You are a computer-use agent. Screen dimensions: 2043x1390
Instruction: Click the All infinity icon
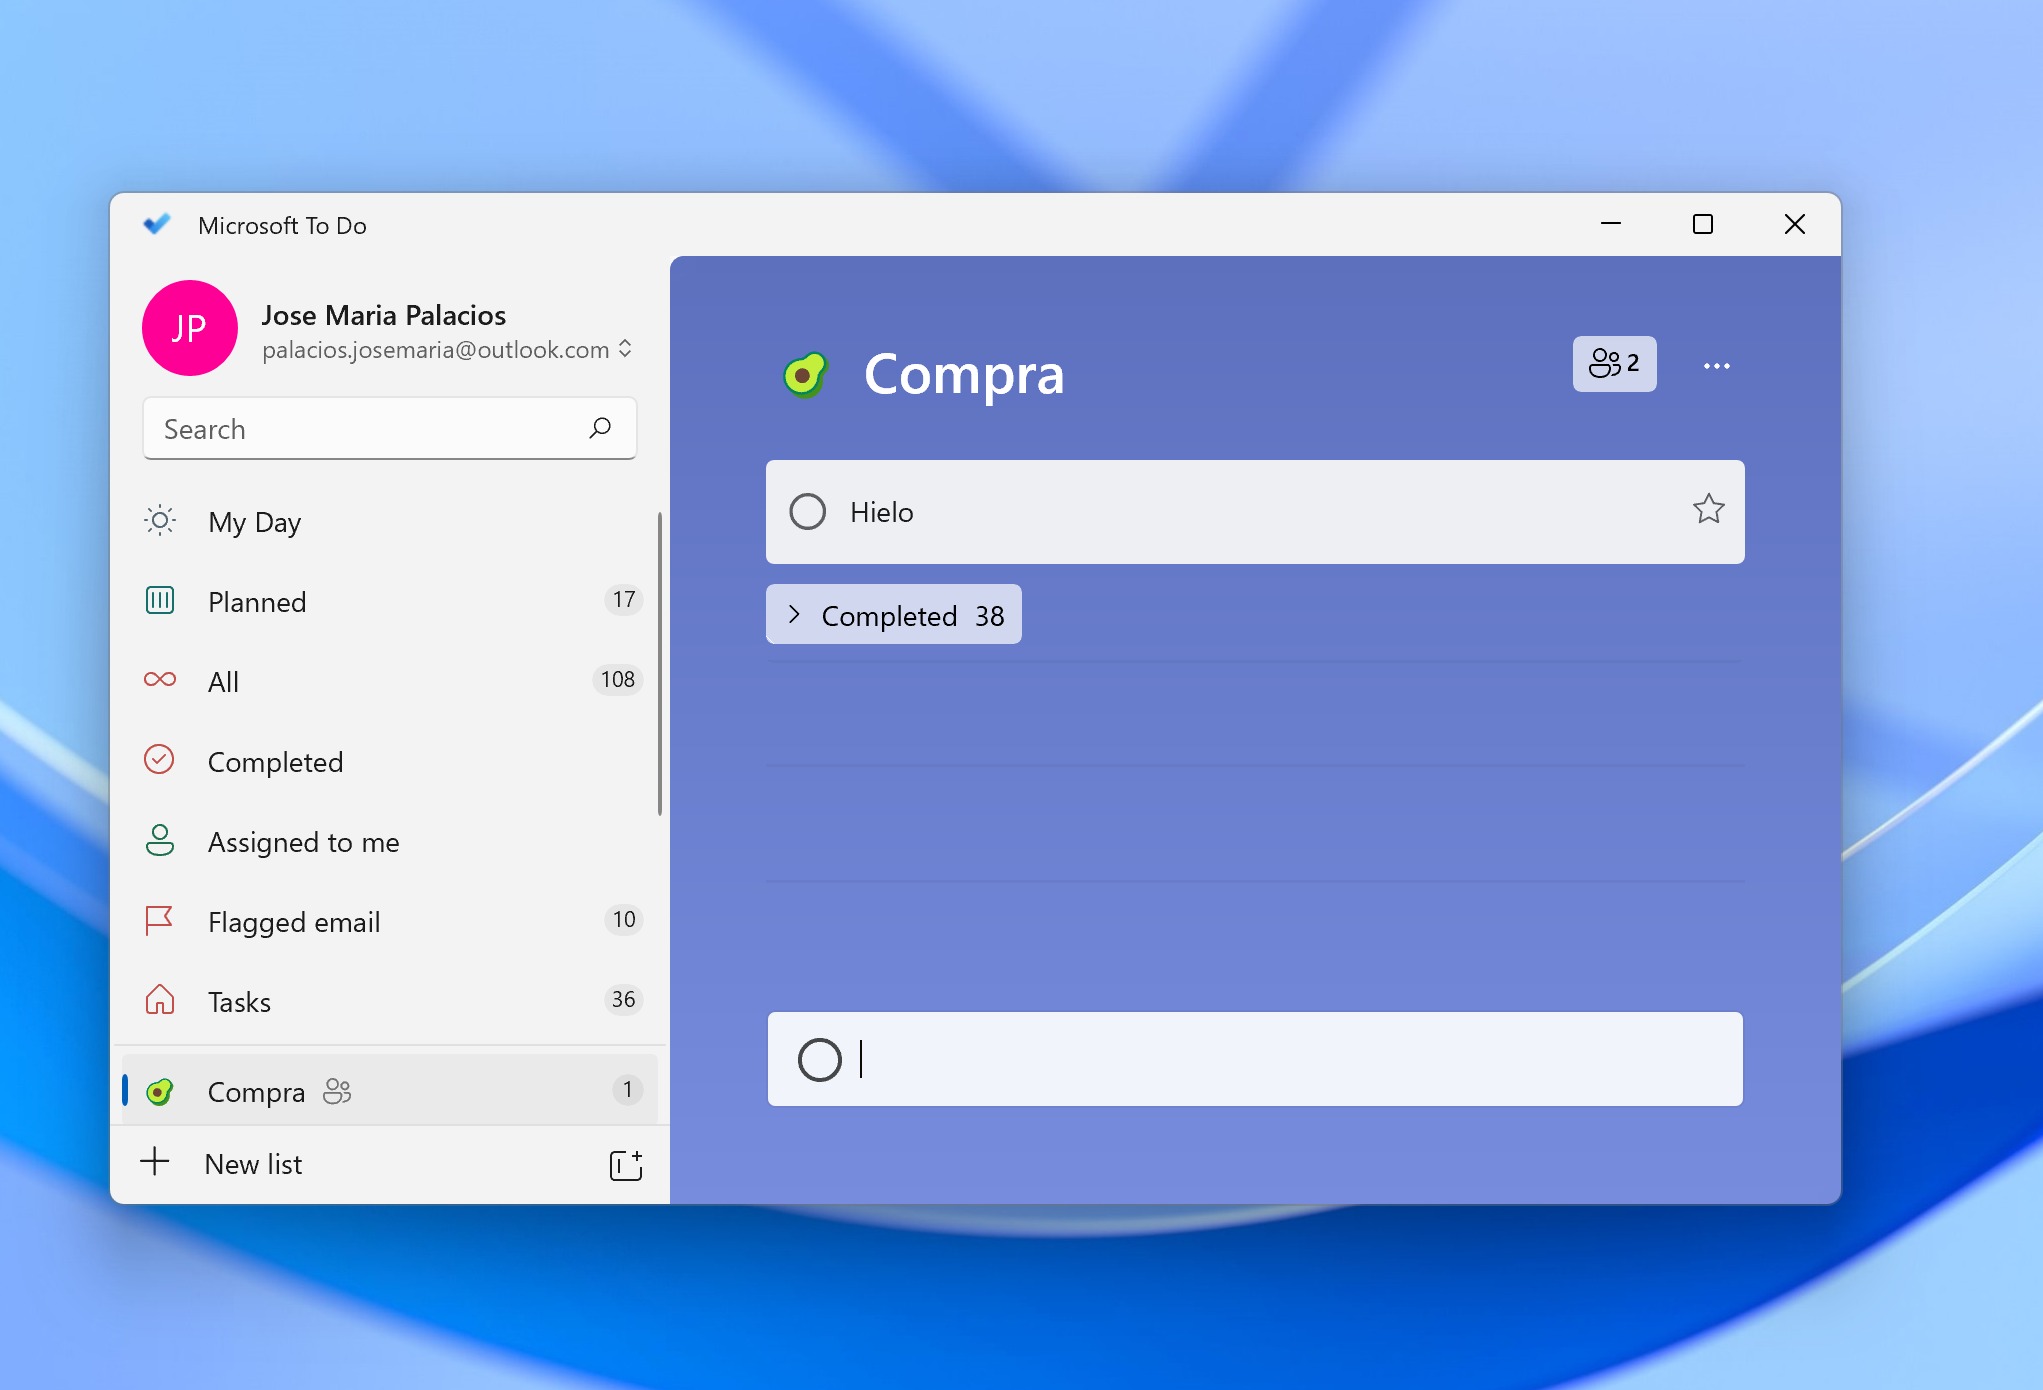[x=160, y=680]
